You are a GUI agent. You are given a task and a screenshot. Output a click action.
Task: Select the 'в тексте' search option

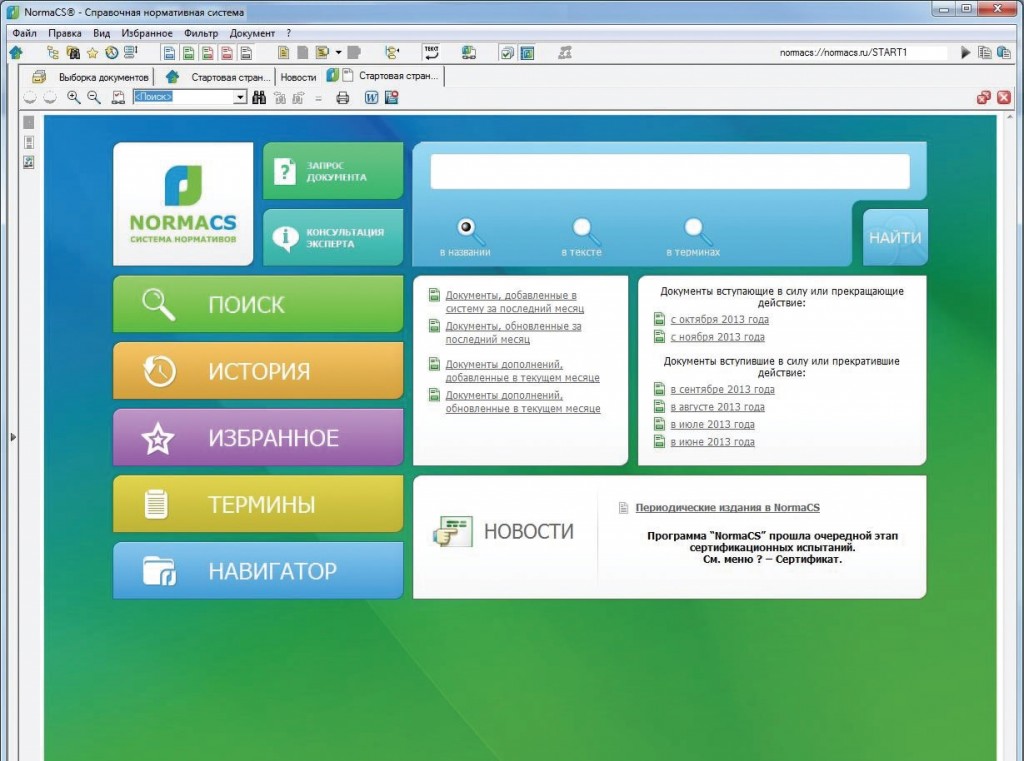click(581, 238)
